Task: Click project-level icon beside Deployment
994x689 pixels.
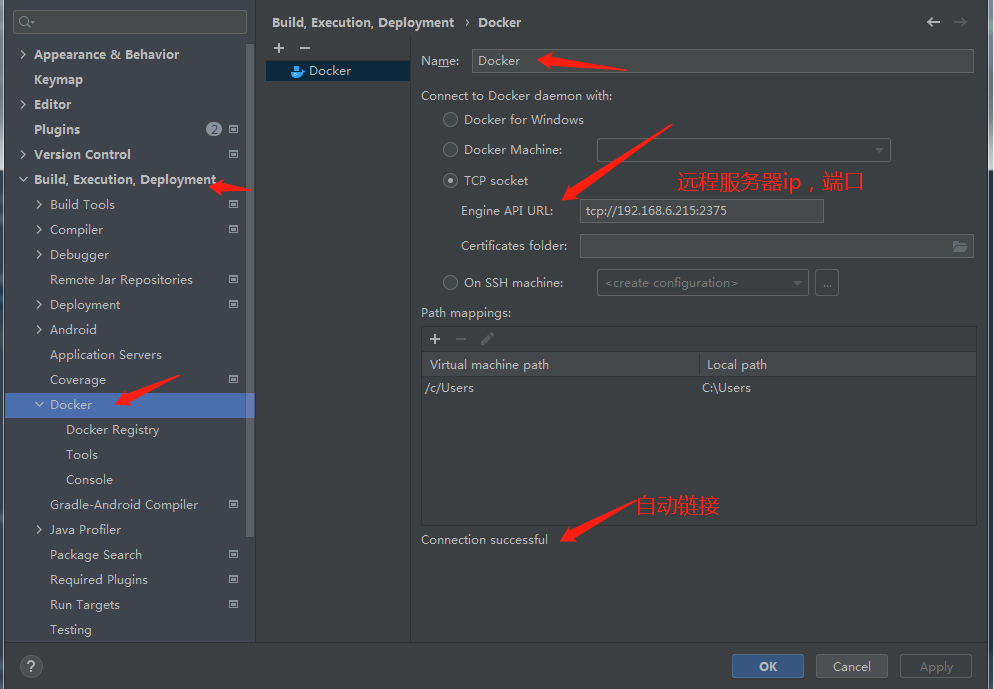Action: 233,304
